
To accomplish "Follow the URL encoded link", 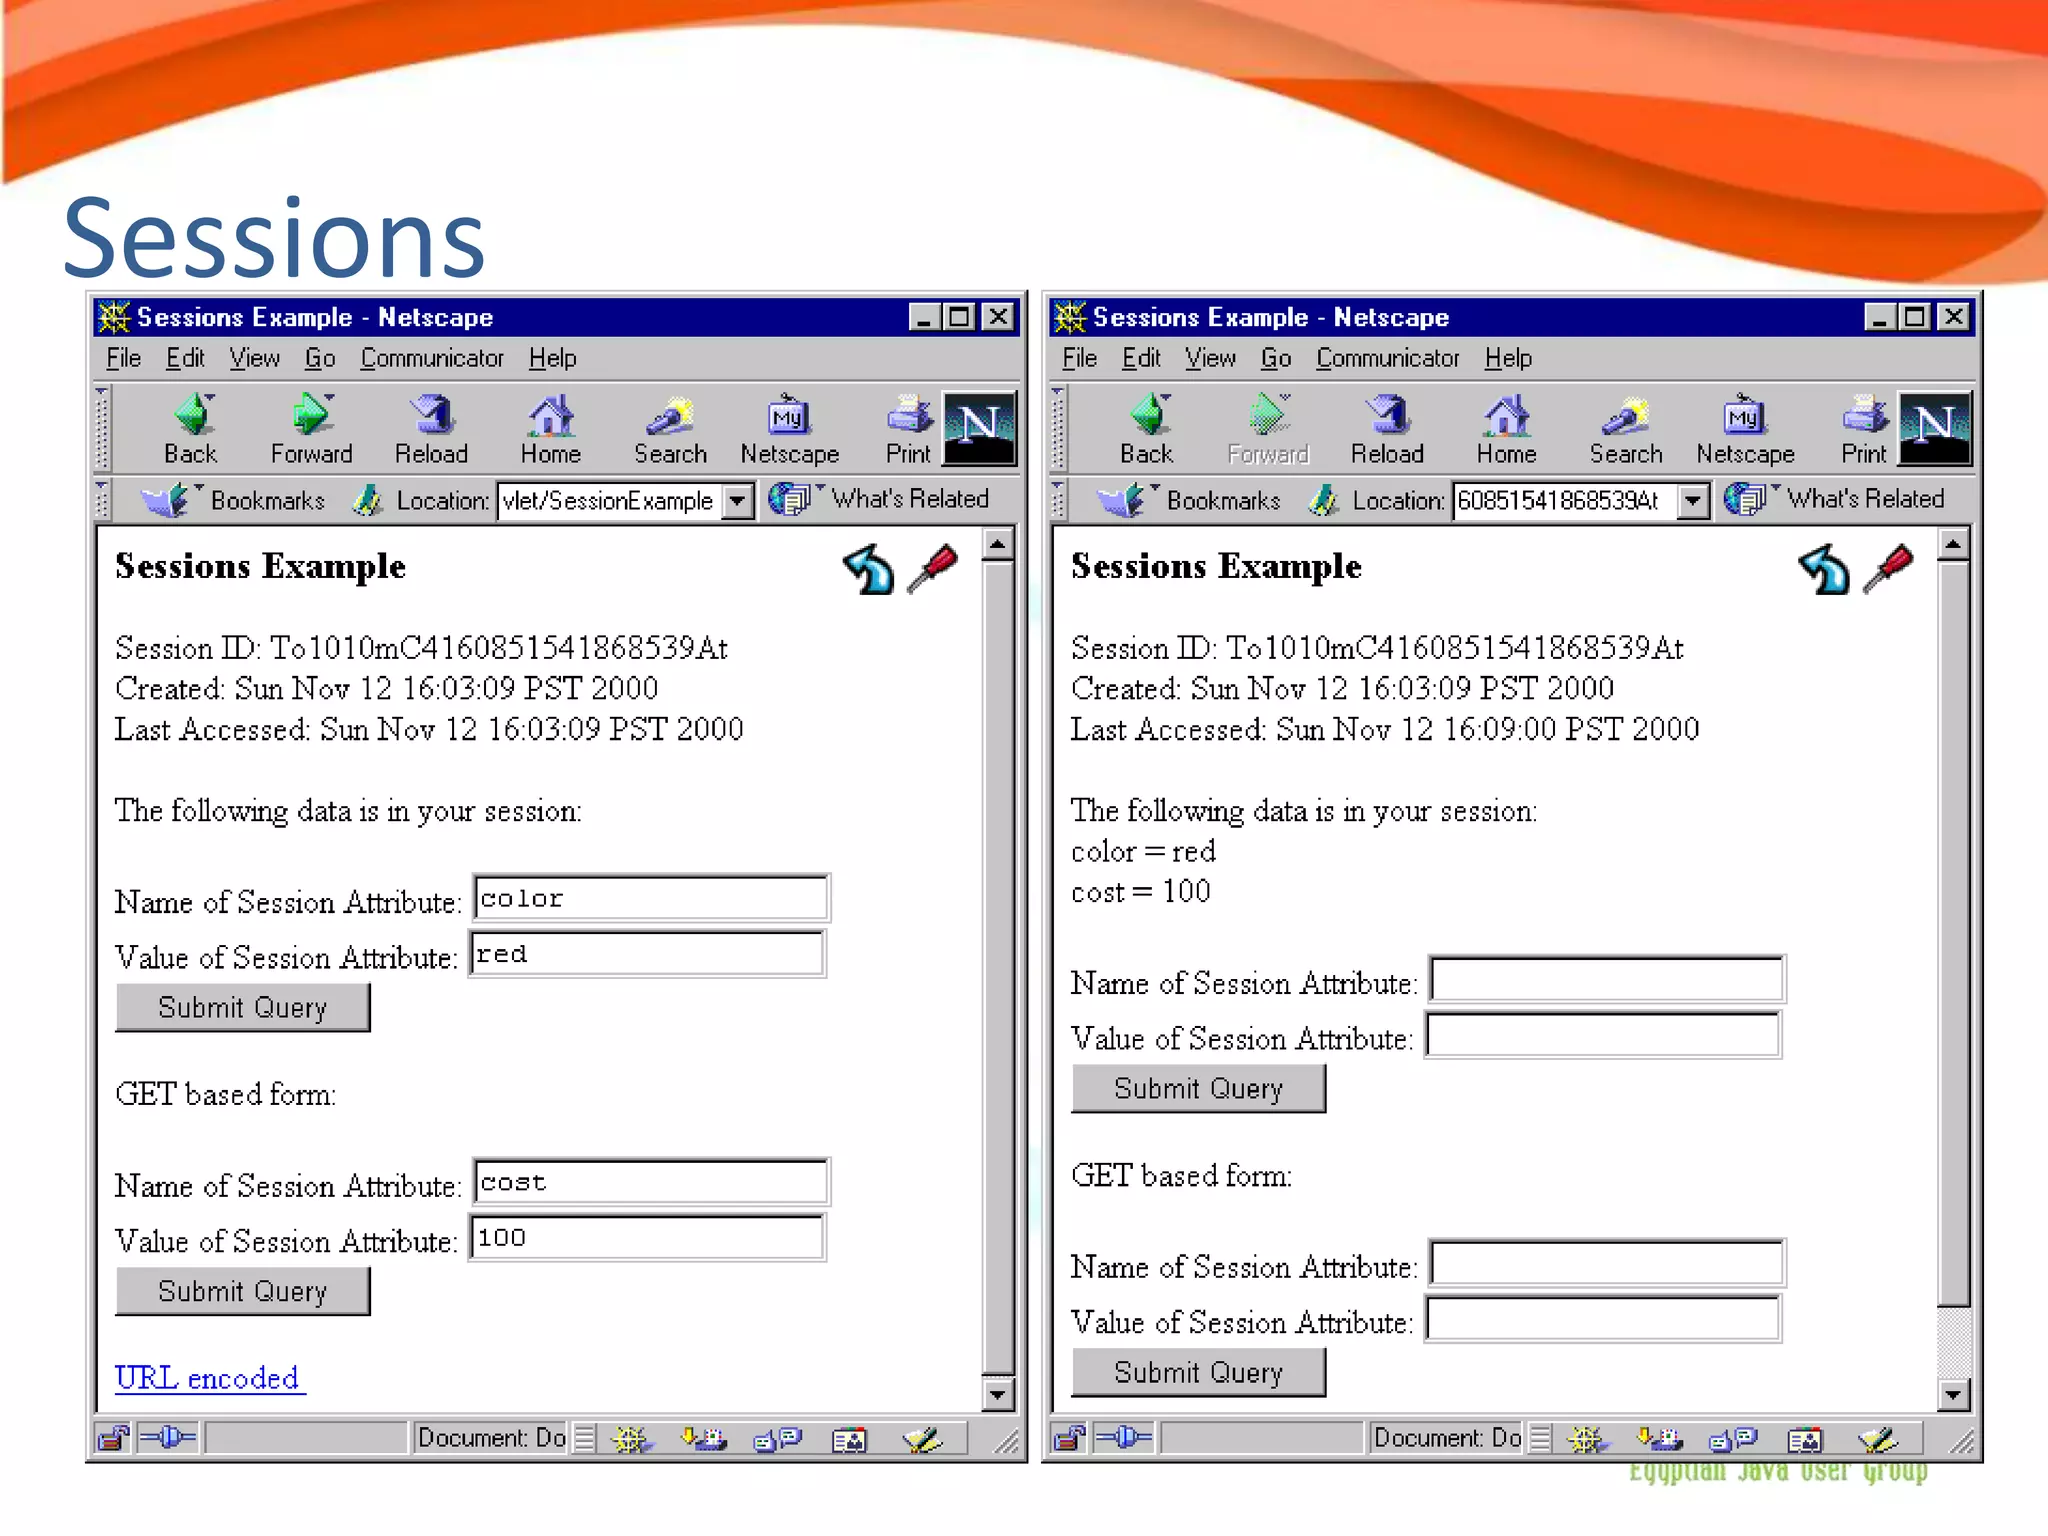I will coord(207,1378).
